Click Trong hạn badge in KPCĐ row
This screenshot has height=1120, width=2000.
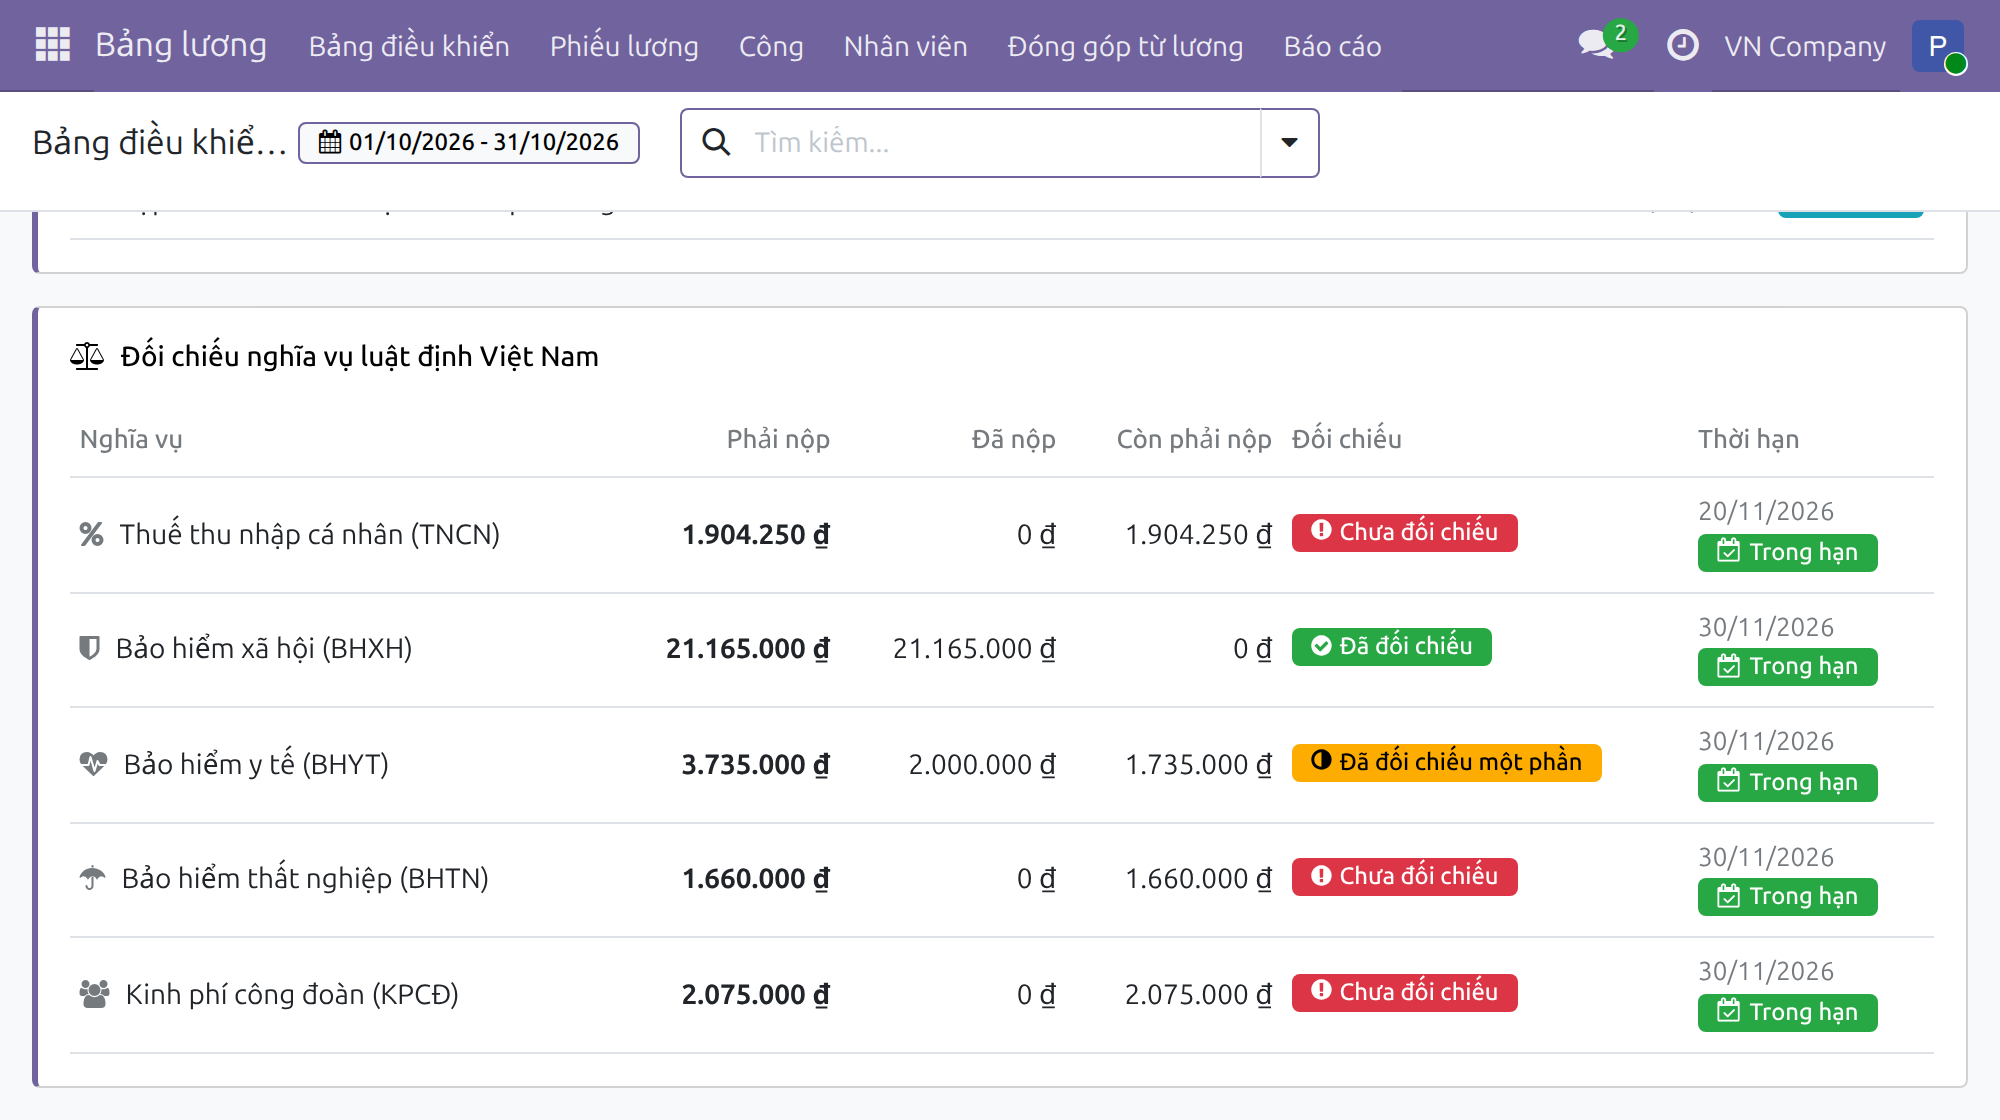point(1787,1012)
